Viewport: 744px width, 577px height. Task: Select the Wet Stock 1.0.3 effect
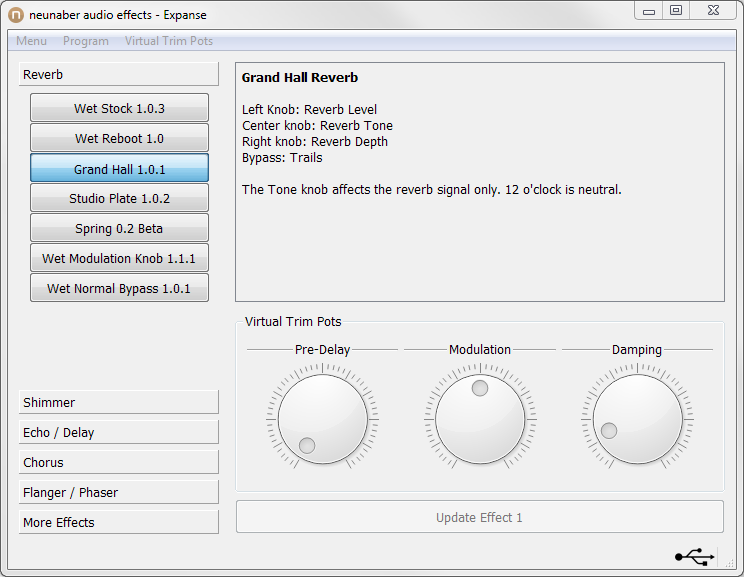(120, 108)
